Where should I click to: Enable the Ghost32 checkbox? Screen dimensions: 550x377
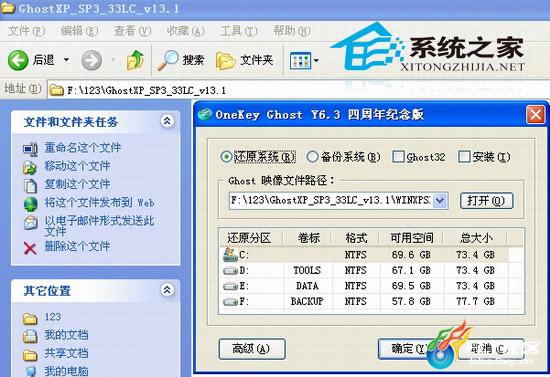[398, 157]
